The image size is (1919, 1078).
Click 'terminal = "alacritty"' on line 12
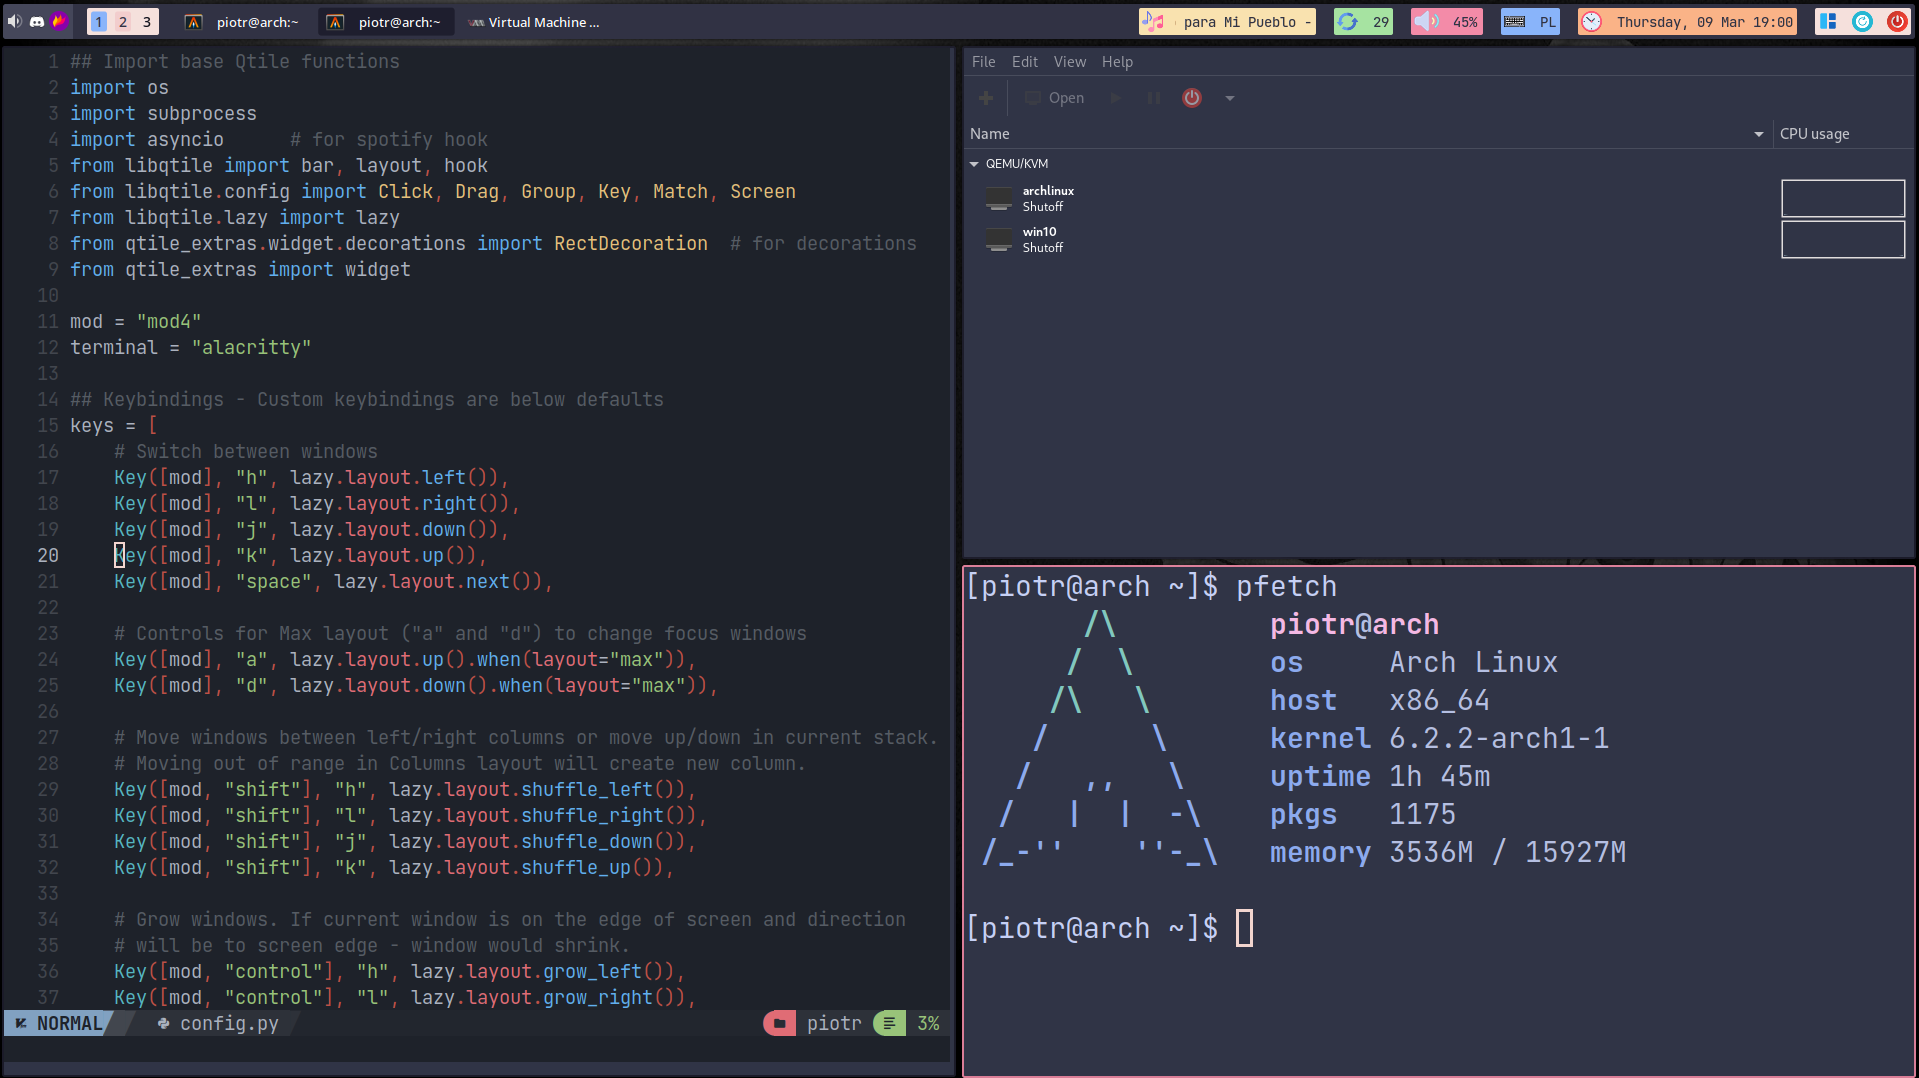click(x=190, y=348)
